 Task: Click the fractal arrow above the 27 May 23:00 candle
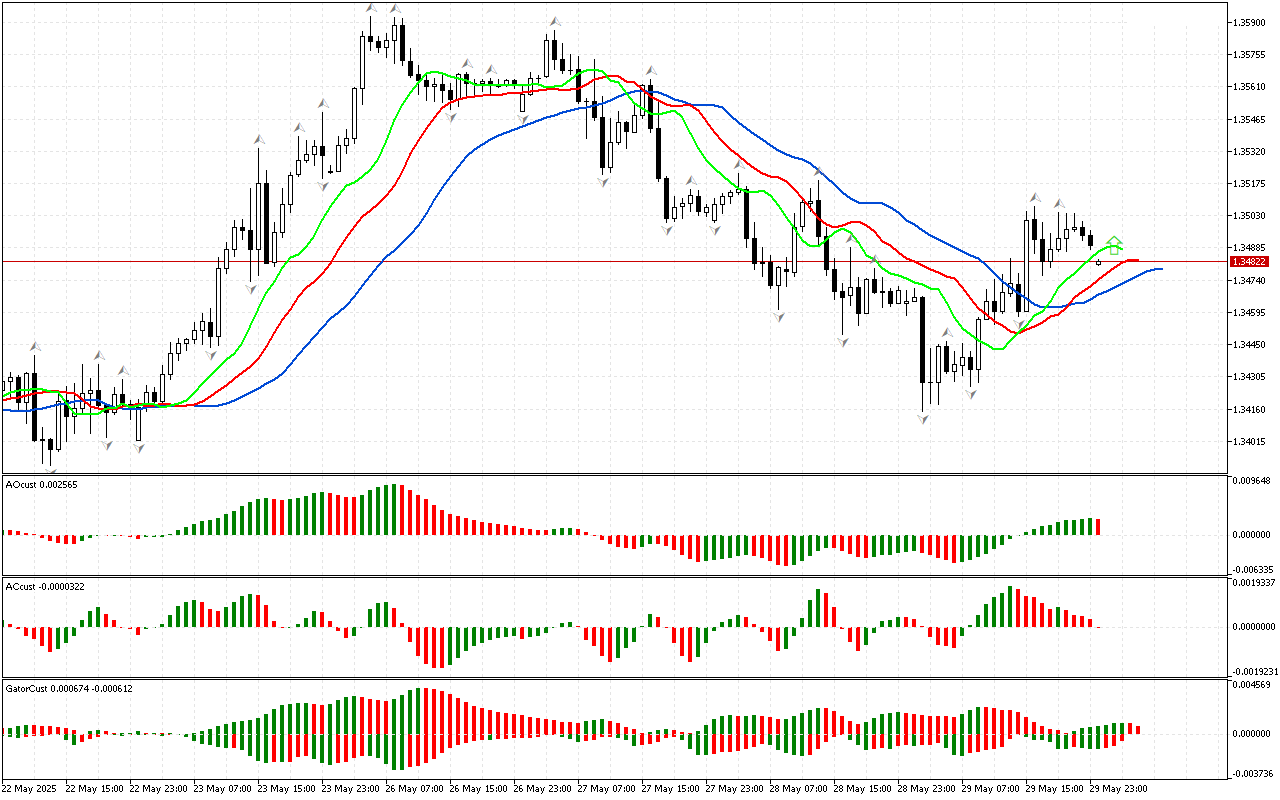pos(738,165)
